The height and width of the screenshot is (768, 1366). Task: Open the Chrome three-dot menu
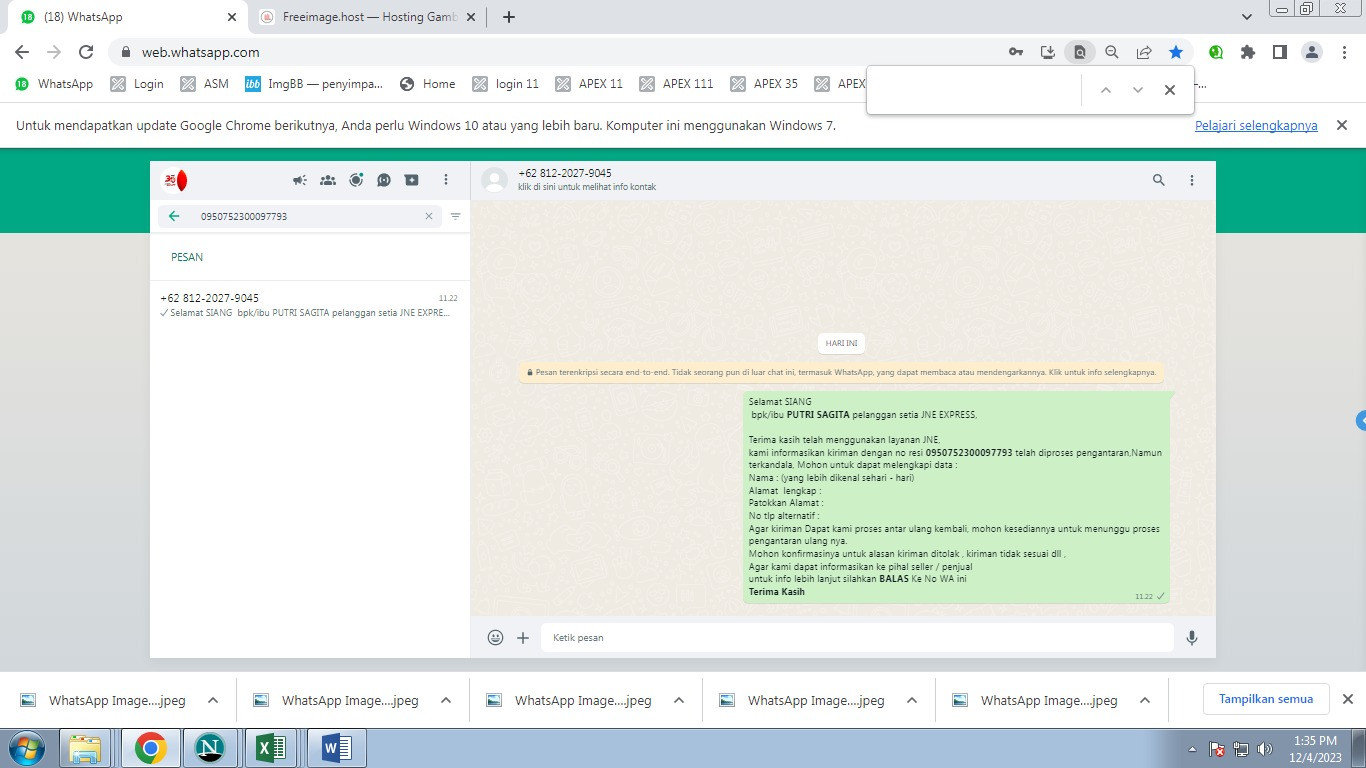(x=1344, y=52)
